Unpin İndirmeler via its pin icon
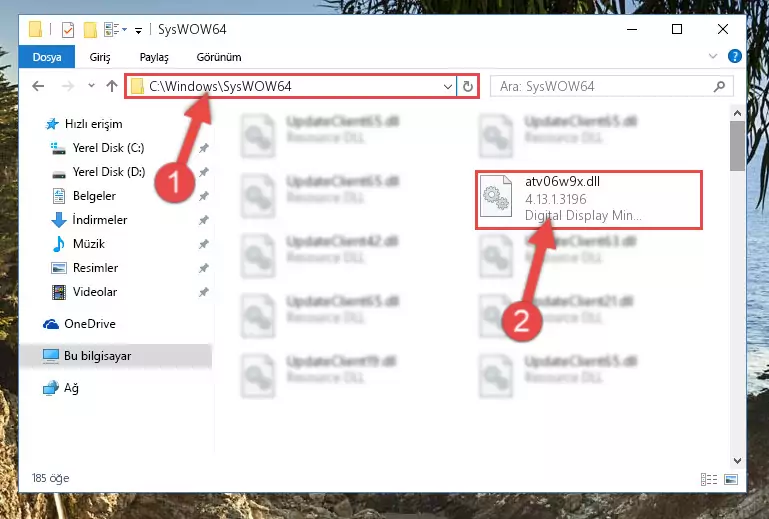The width and height of the screenshot is (769, 519). [204, 220]
